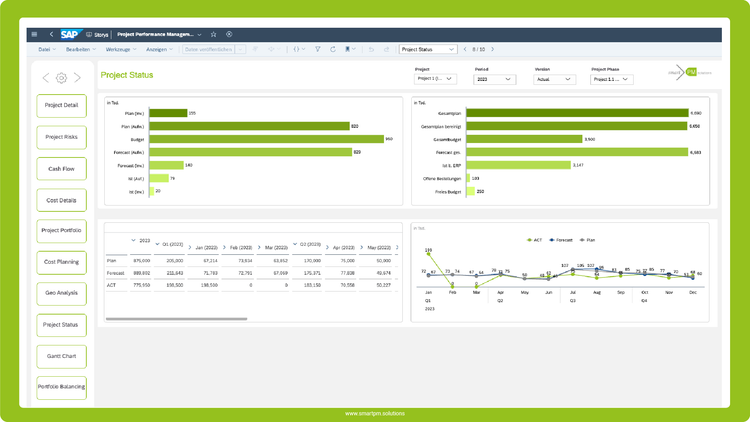This screenshot has width=750, height=422.
Task: Open Cash Flow page
Action: point(61,169)
